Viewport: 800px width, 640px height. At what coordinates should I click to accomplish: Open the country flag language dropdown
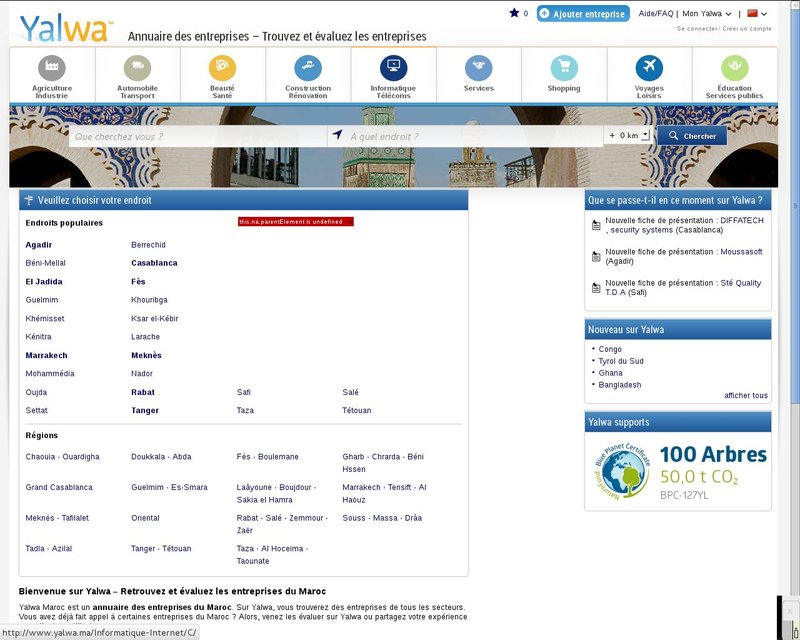pyautogui.click(x=757, y=14)
